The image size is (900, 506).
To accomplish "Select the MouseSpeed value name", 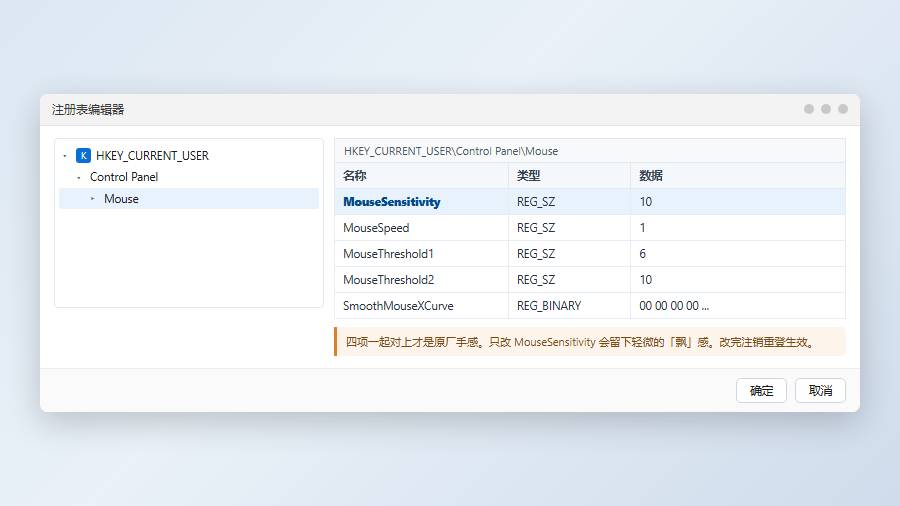I will click(x=376, y=228).
